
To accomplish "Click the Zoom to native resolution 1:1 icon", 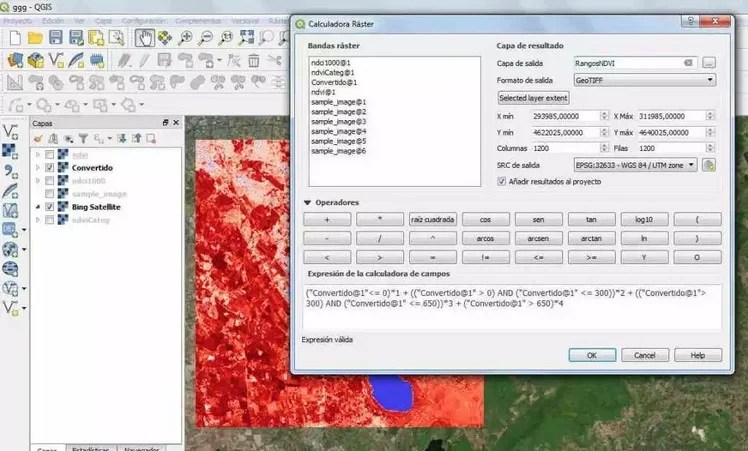I will pos(226,38).
